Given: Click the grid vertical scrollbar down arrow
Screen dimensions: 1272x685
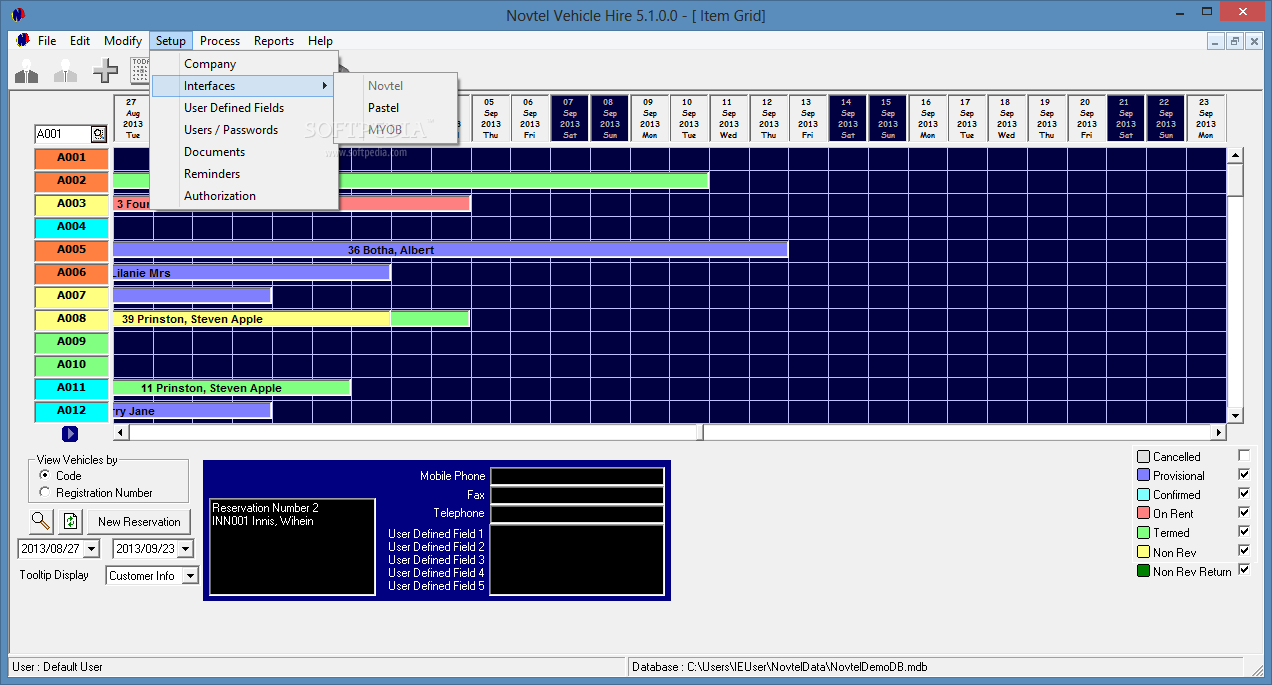Looking at the screenshot, I should [x=1235, y=415].
